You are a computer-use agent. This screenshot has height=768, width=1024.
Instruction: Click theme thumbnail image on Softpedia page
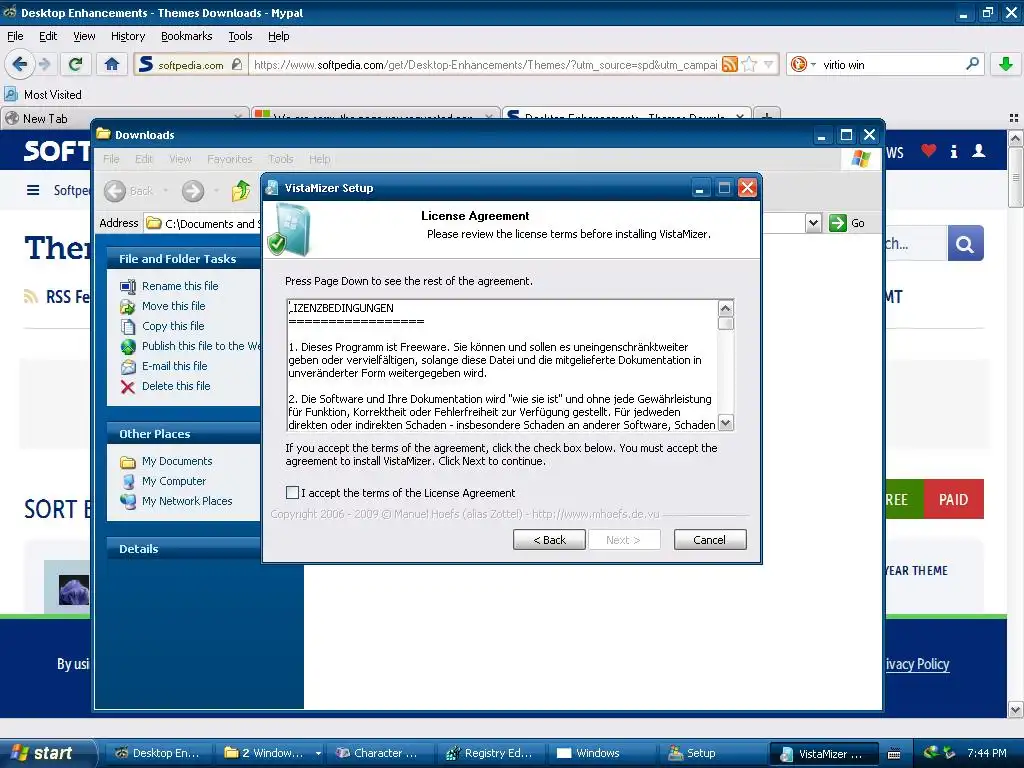click(x=73, y=590)
